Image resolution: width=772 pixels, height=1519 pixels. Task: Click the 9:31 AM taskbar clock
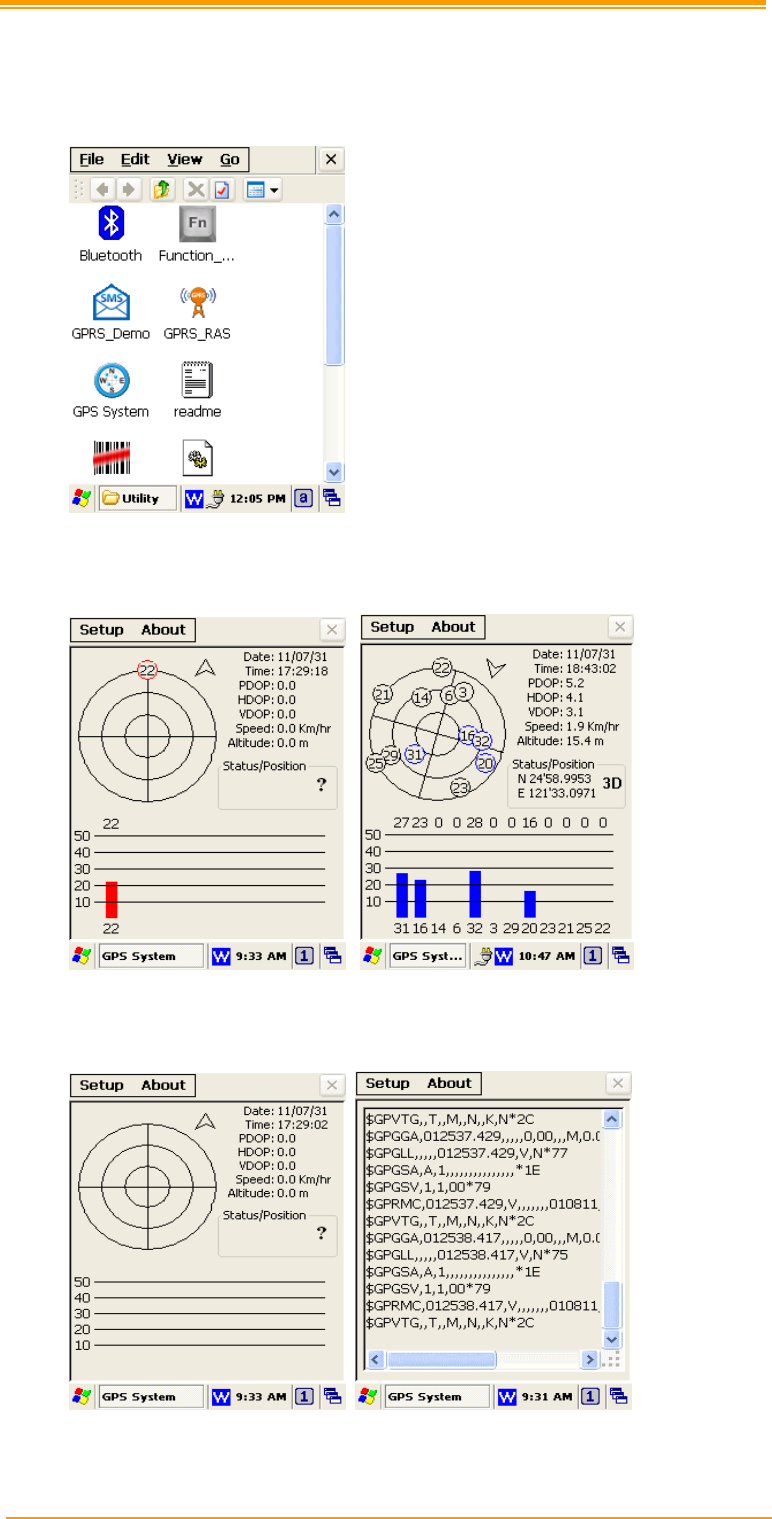click(546, 1397)
